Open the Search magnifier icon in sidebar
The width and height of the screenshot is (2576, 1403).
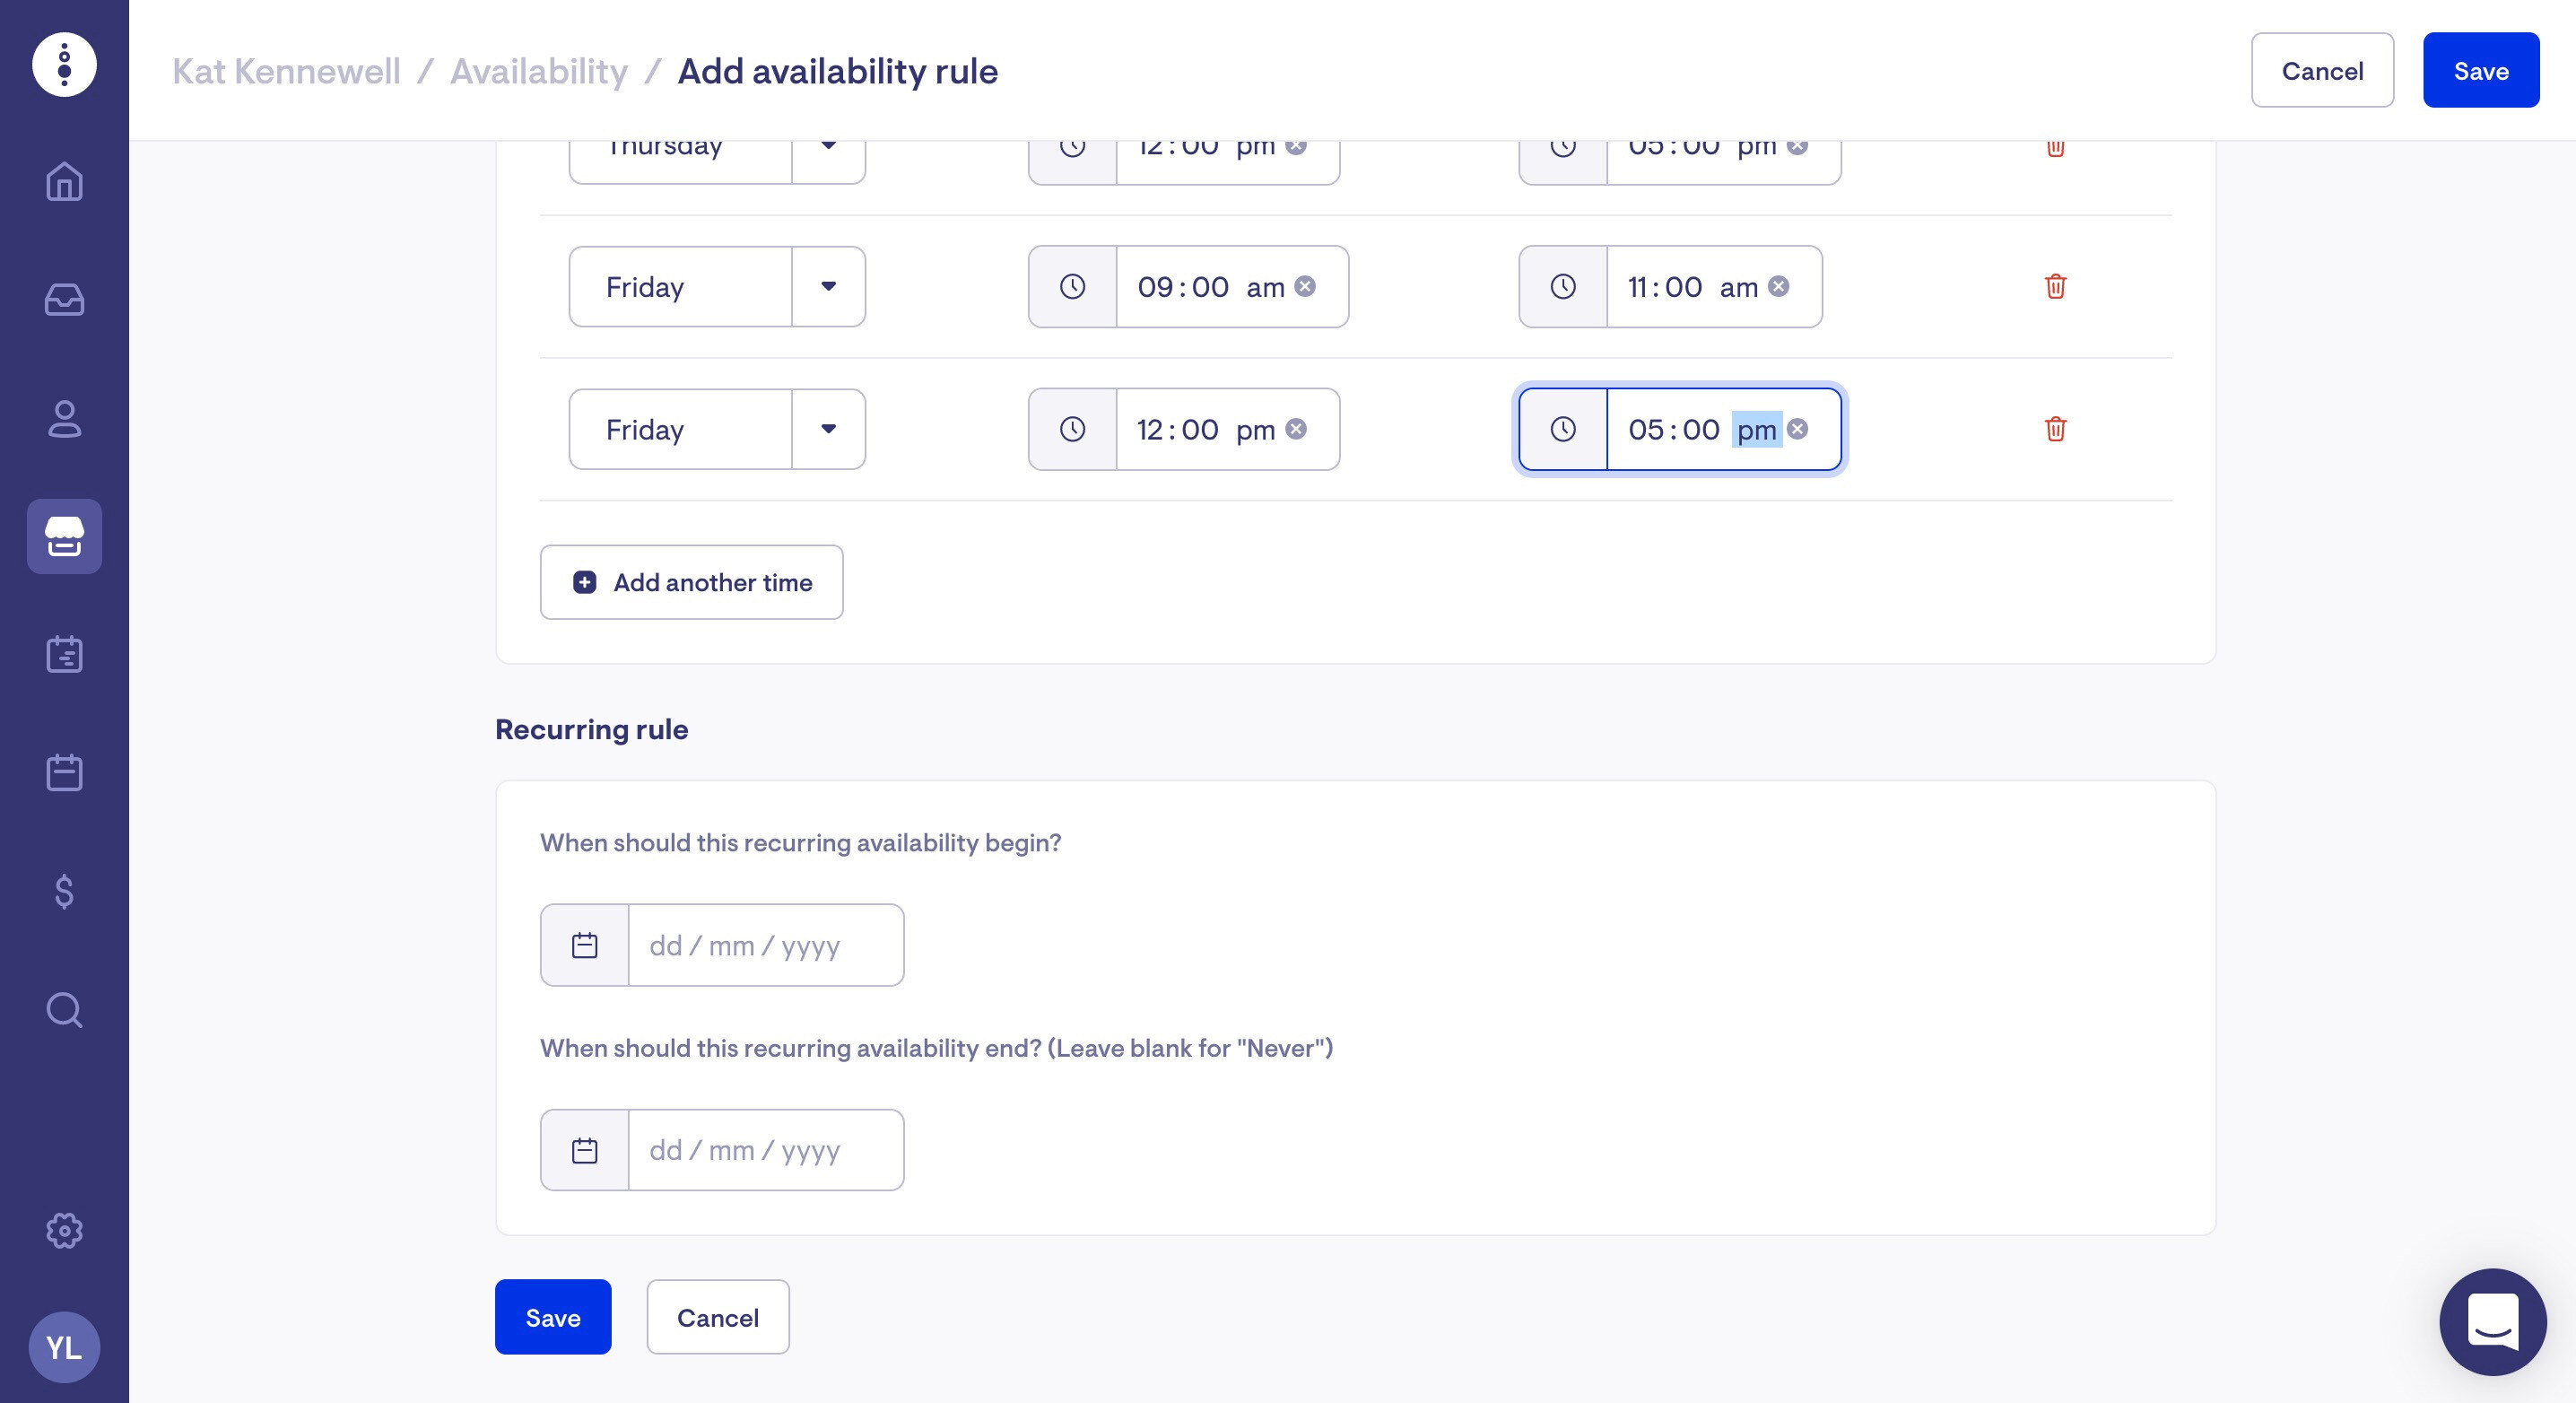click(x=64, y=1009)
